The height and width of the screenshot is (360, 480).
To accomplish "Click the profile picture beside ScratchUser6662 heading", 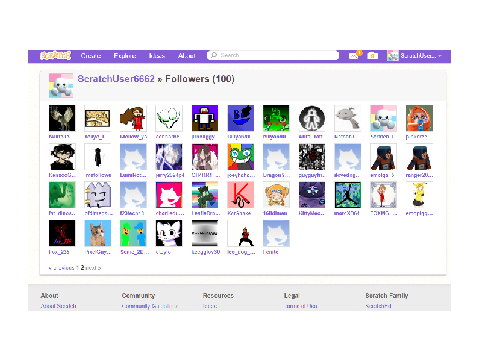I will click(61, 85).
